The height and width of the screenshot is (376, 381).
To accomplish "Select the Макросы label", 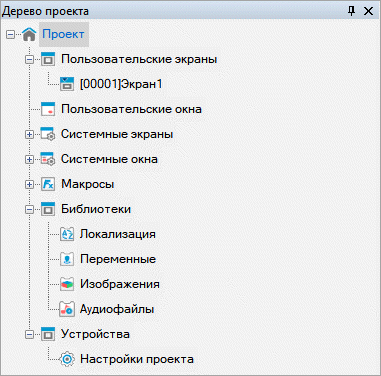I will [88, 184].
